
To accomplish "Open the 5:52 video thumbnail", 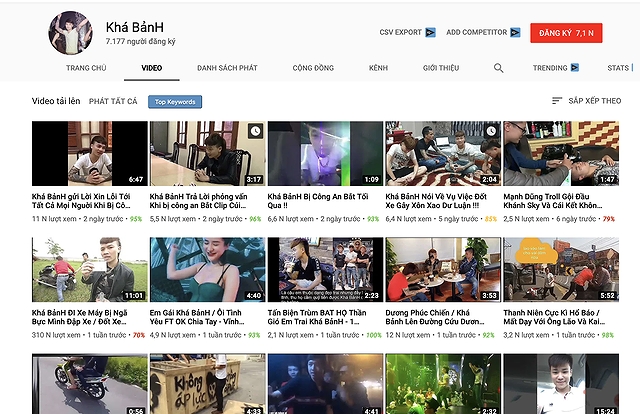I will (x=560, y=269).
